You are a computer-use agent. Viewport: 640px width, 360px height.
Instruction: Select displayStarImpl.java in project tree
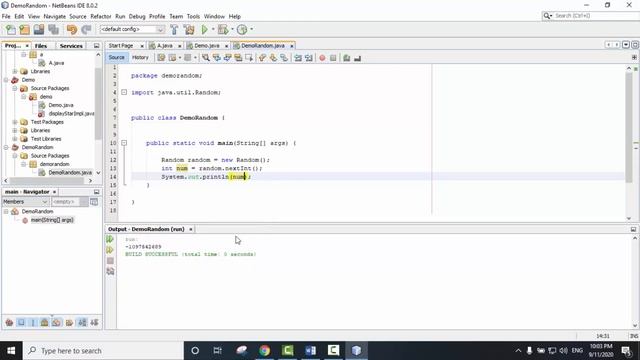[71, 113]
